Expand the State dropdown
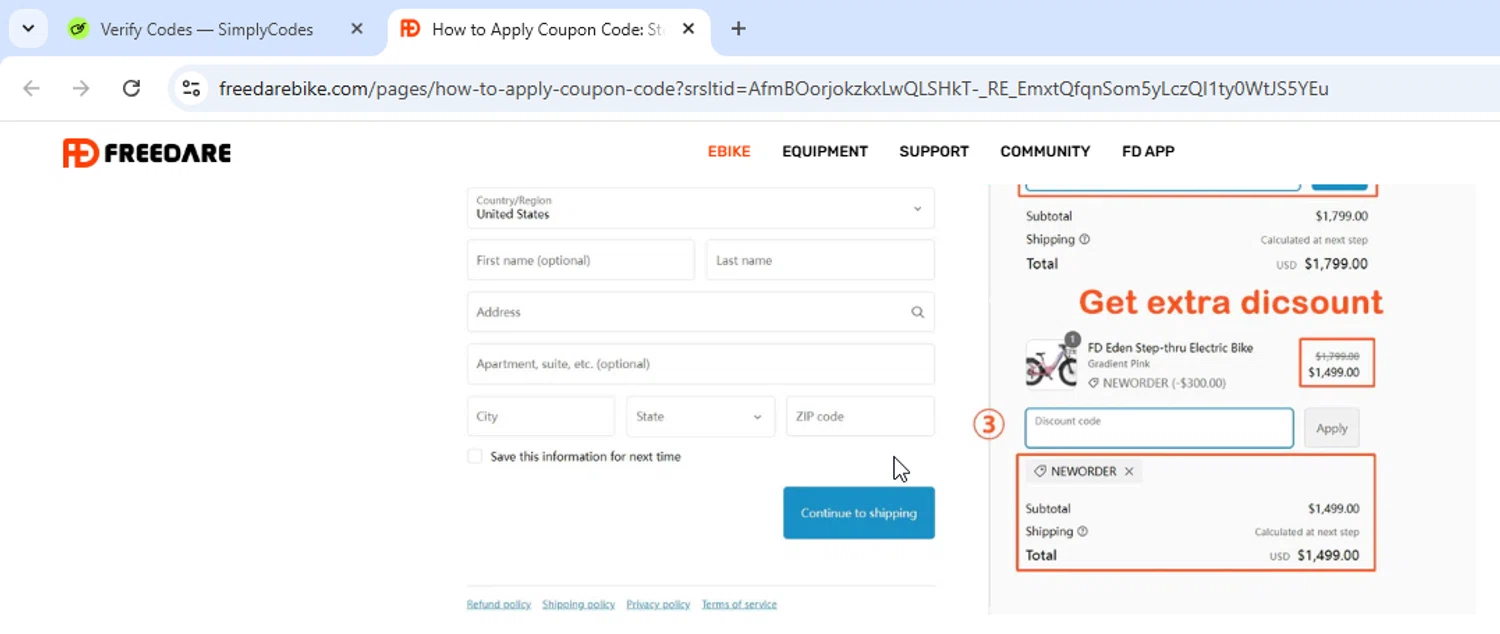 click(700, 416)
